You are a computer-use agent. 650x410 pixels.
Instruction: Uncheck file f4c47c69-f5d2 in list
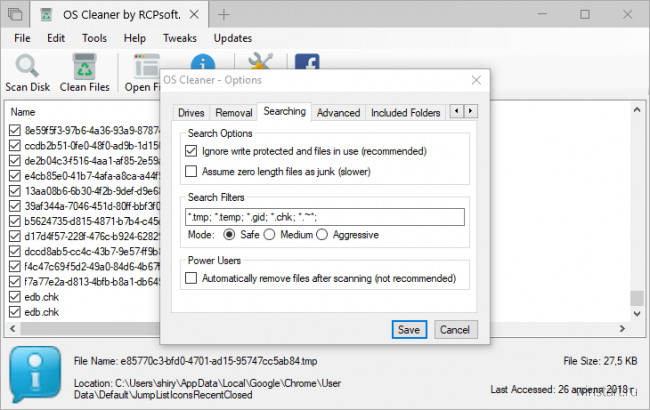pos(15,266)
